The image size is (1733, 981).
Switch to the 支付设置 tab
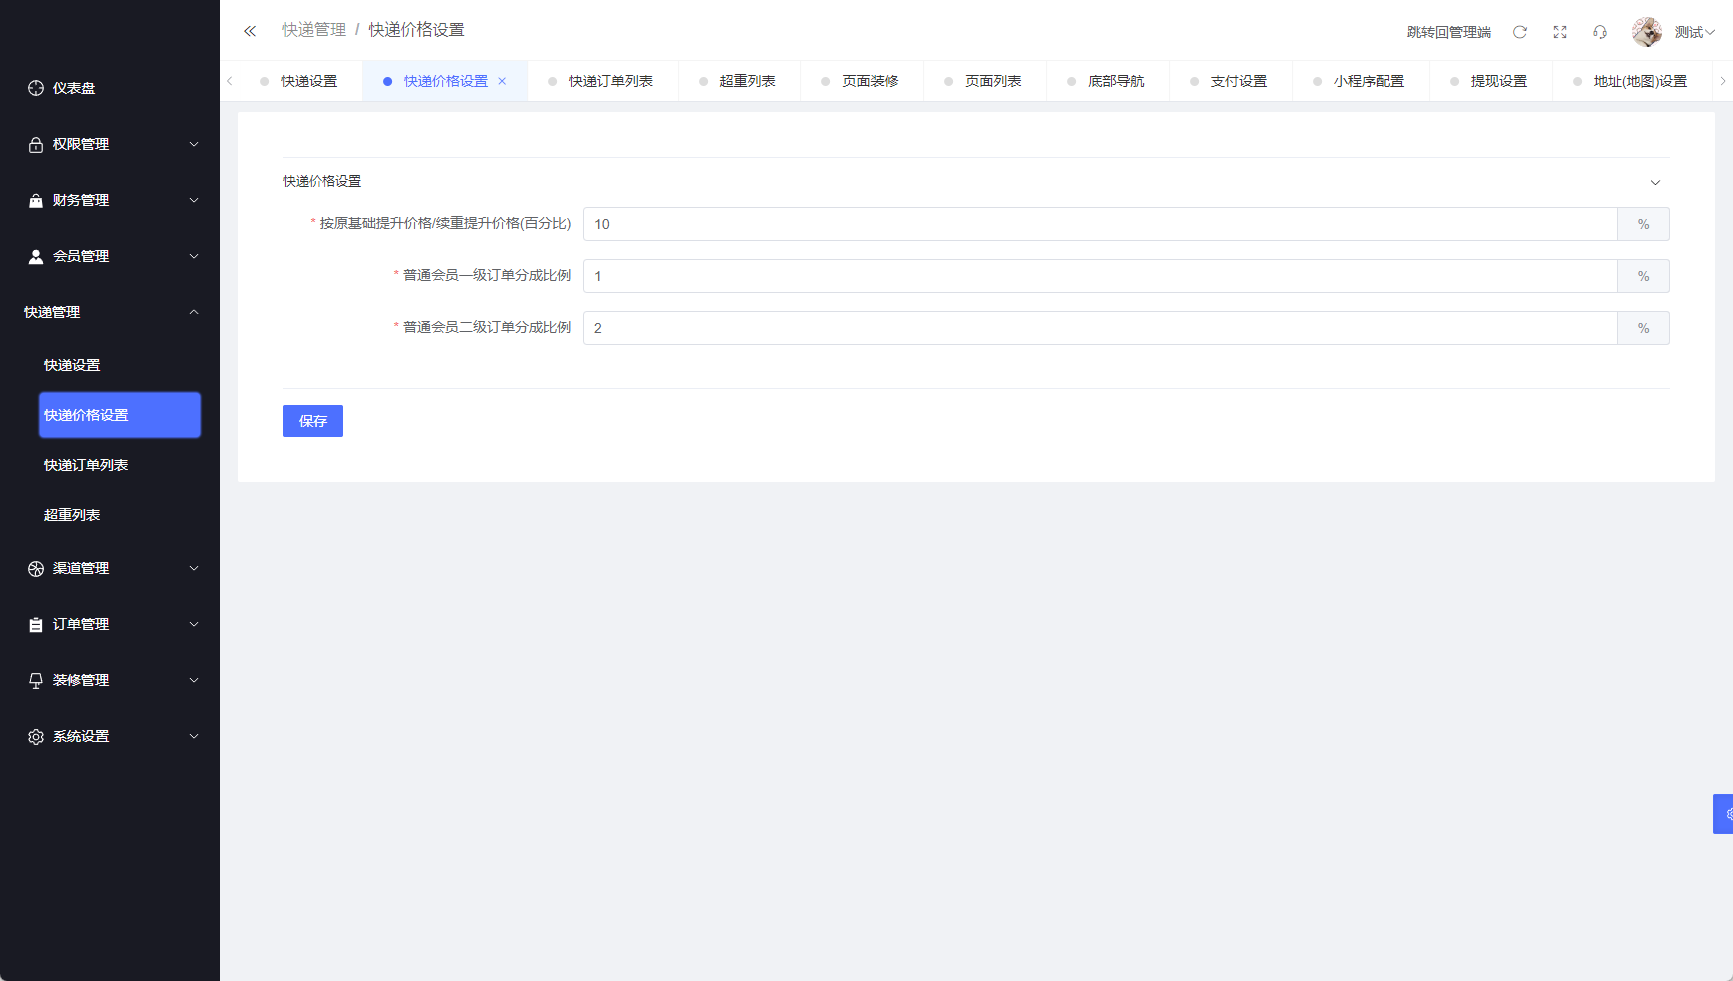pyautogui.click(x=1238, y=81)
